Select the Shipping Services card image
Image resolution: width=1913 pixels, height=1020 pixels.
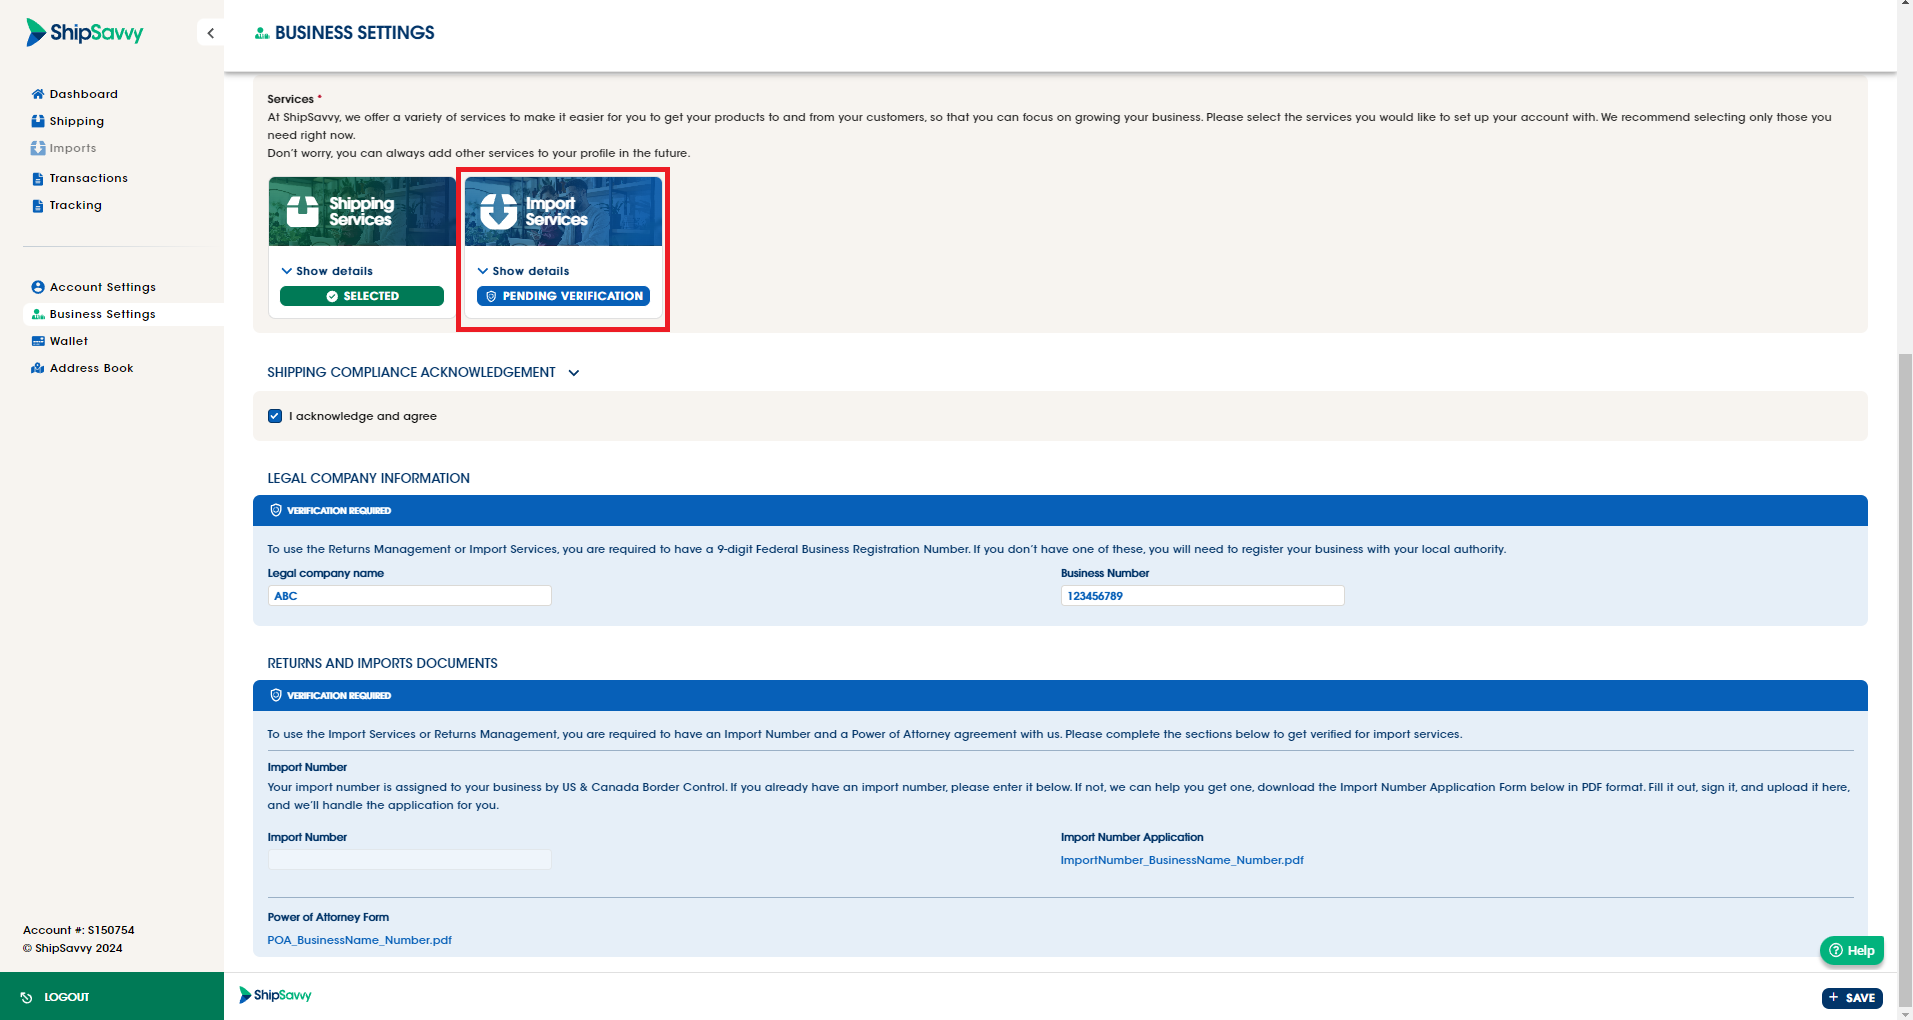[x=362, y=211]
